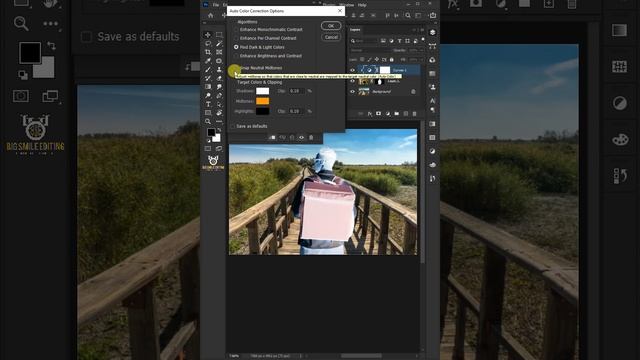Open the Layers panel options menu
The image size is (640, 360).
(422, 30)
